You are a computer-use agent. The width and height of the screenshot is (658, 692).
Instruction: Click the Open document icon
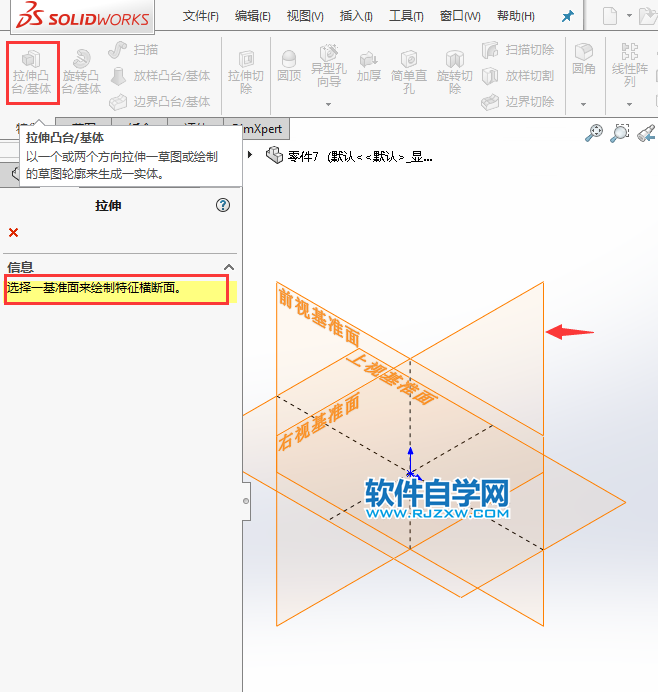(648, 17)
